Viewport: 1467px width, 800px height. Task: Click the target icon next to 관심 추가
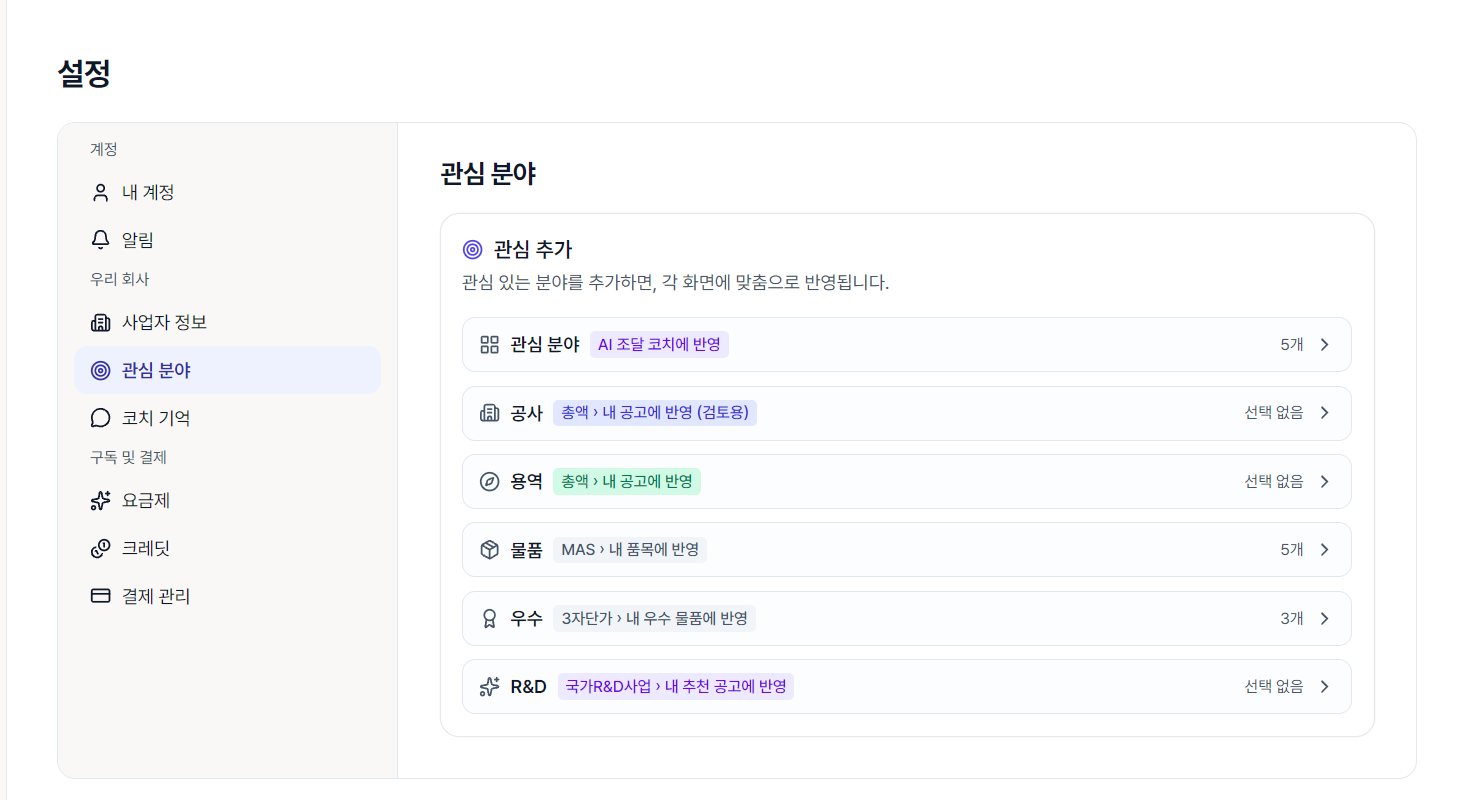473,249
